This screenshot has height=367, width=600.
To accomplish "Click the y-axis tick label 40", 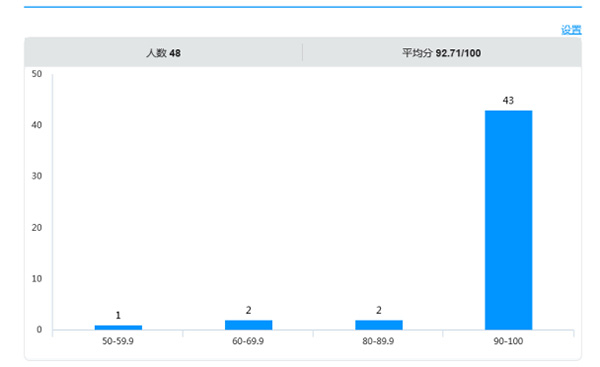I will click(37, 125).
